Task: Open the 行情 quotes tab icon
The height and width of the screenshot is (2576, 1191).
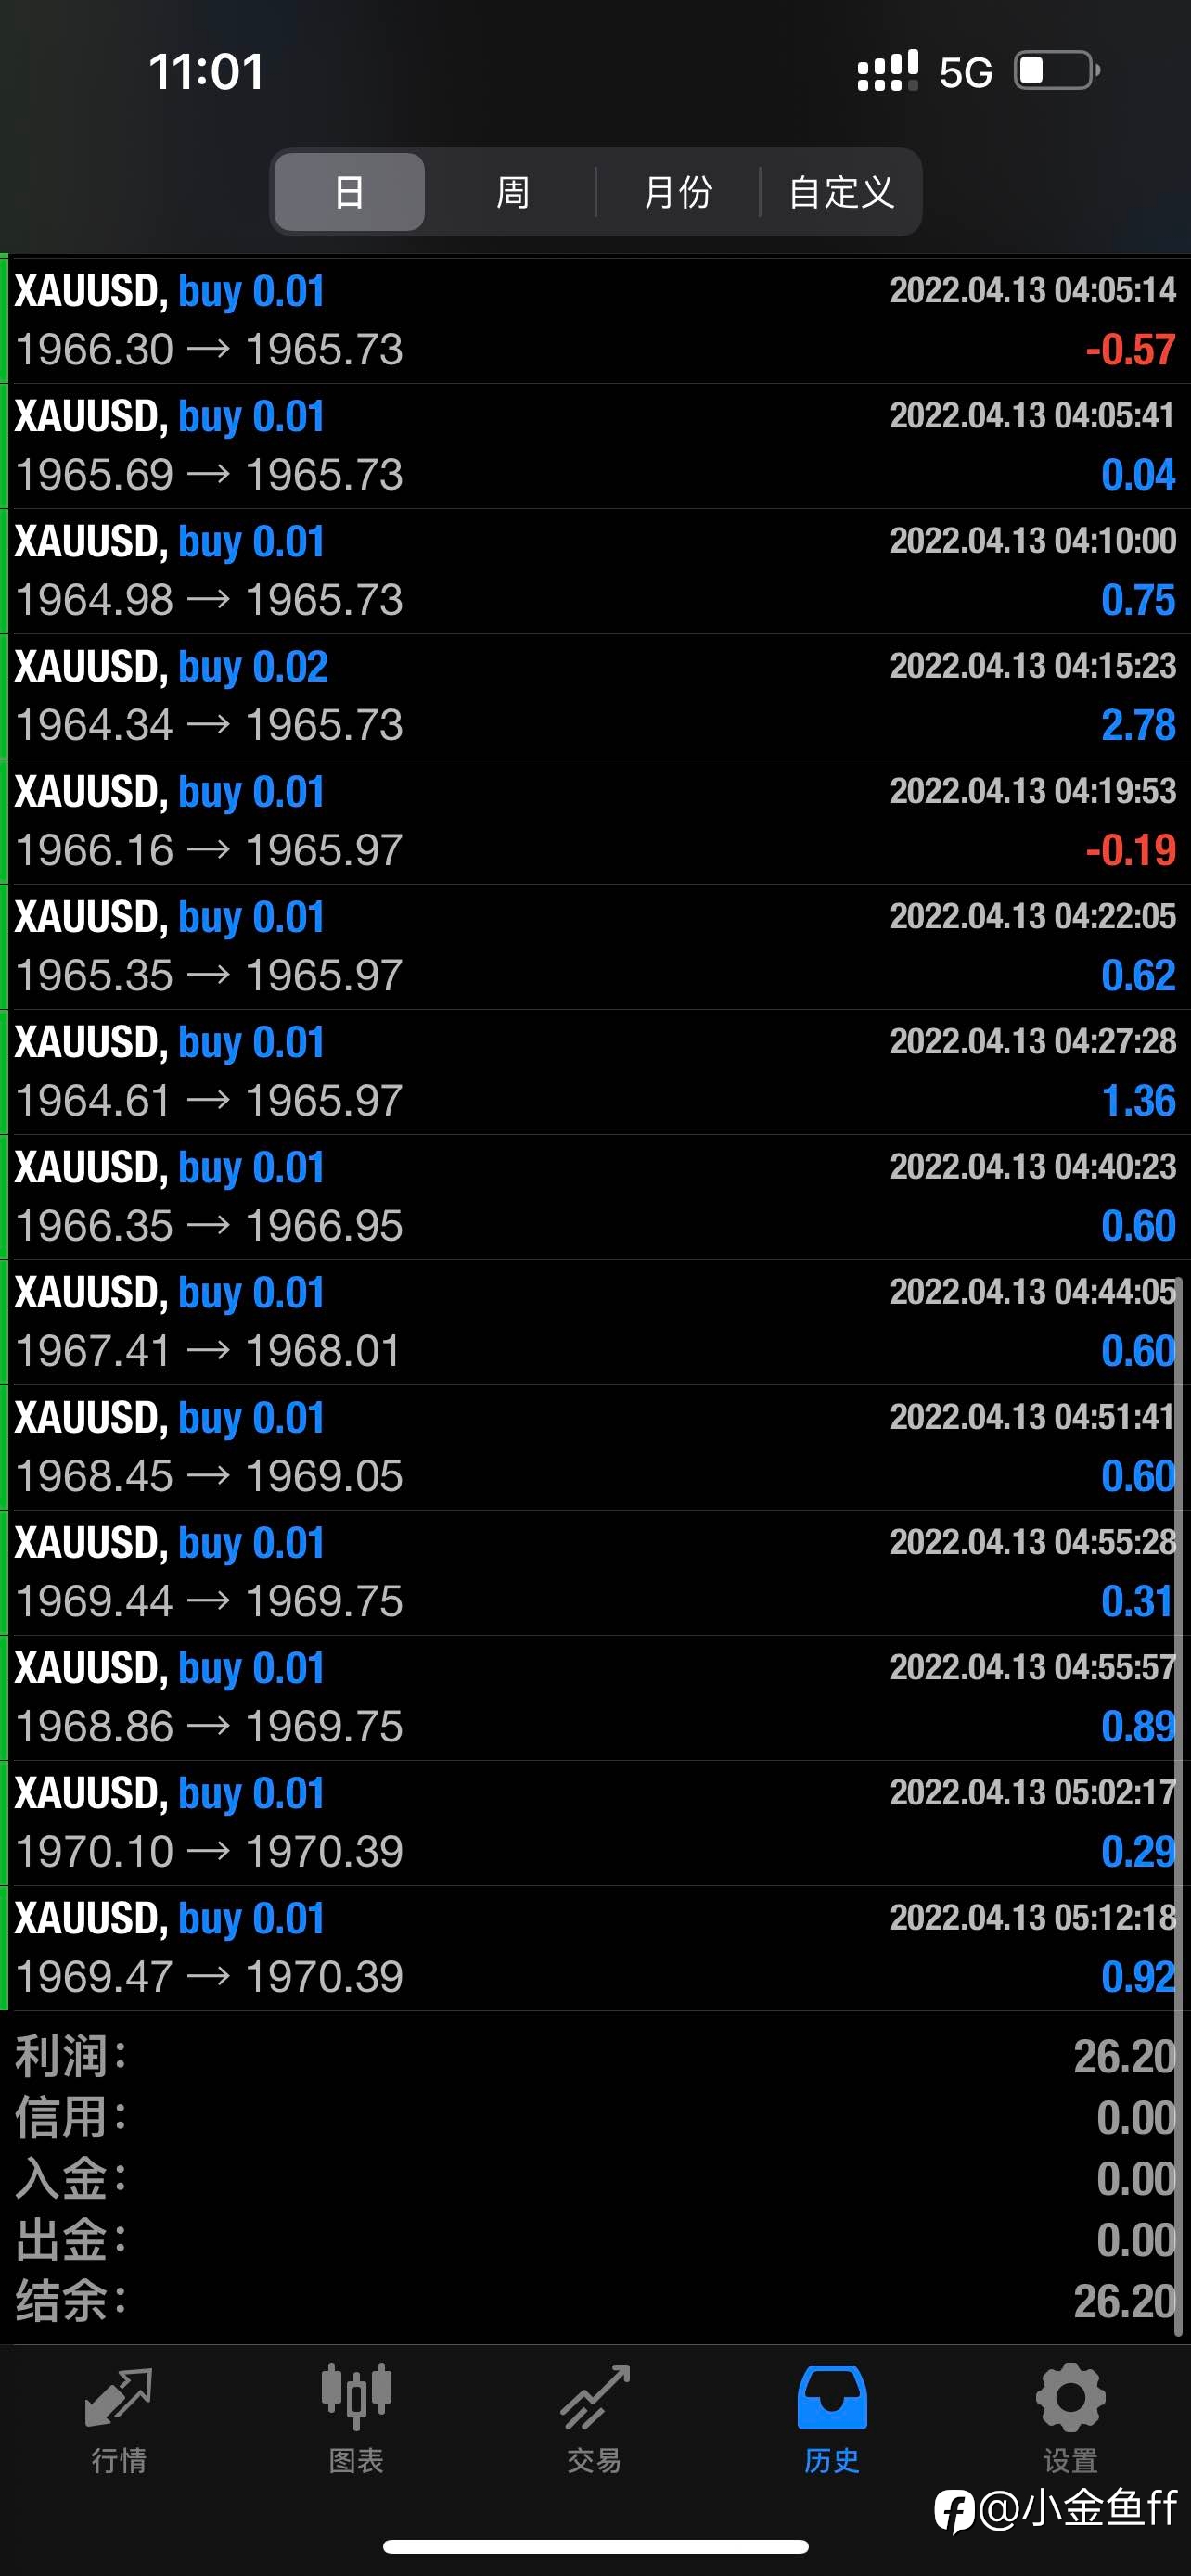Action: 119,2397
